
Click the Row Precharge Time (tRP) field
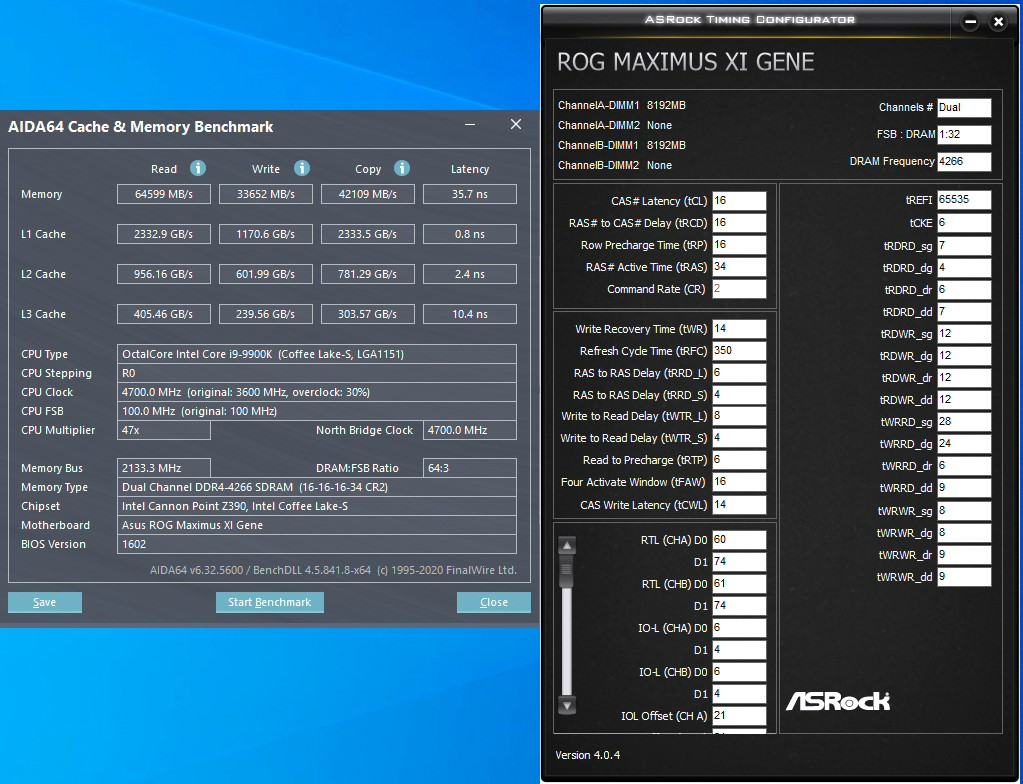739,245
